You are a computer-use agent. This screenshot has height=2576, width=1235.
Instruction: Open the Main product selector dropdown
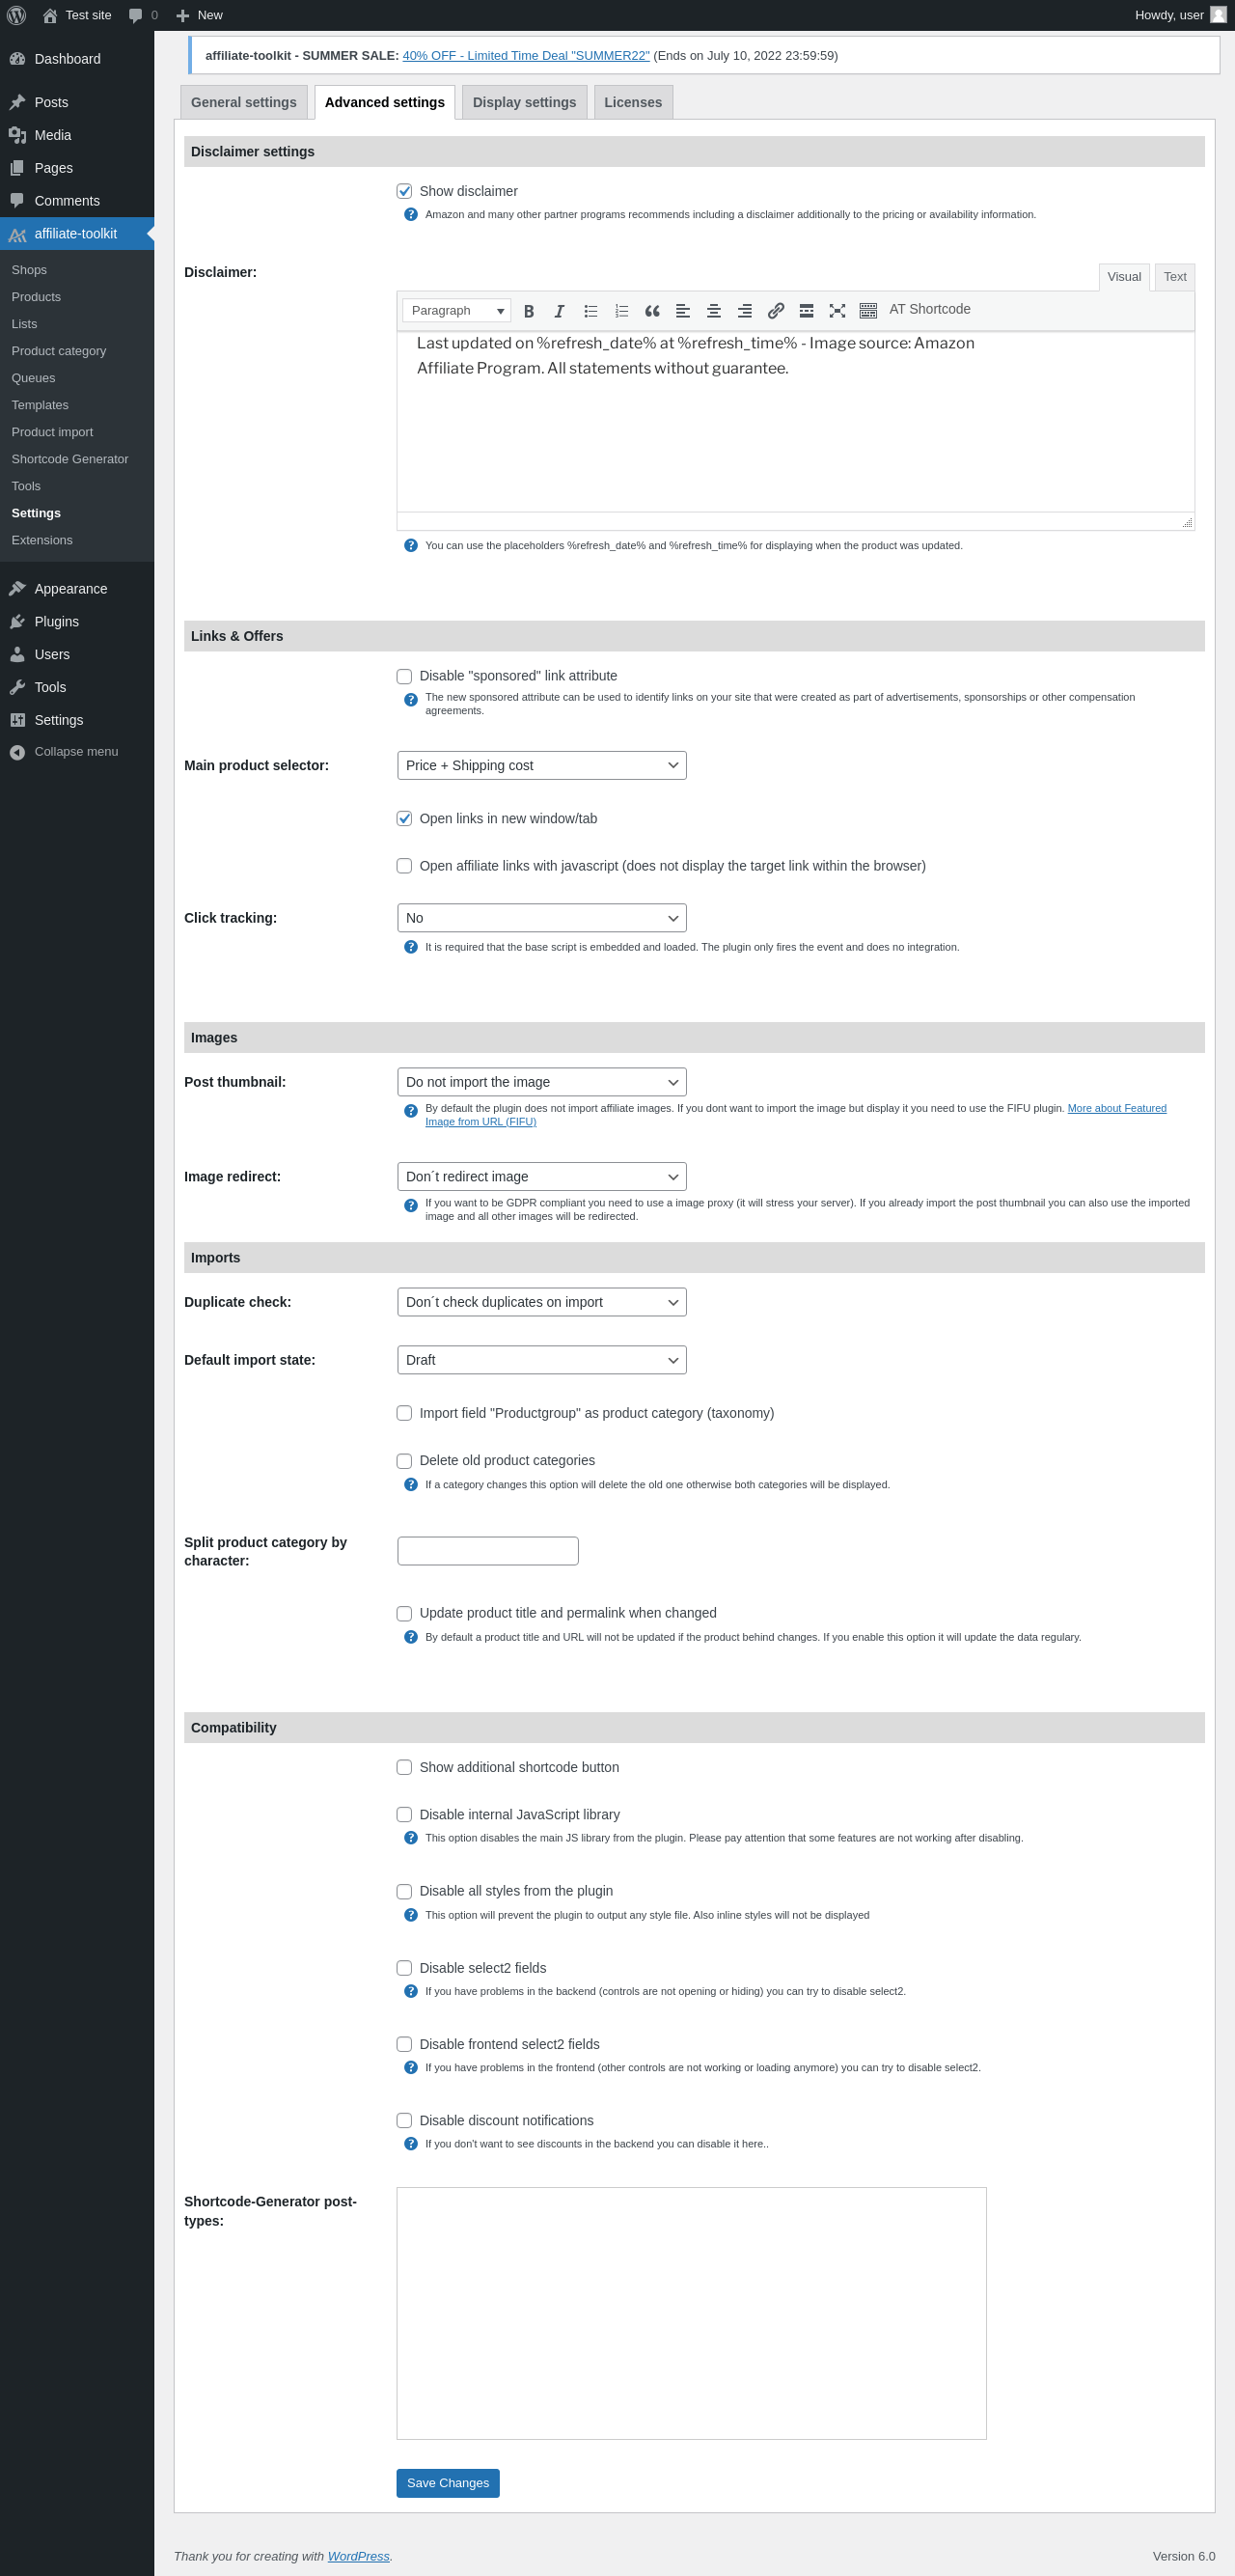pos(541,766)
